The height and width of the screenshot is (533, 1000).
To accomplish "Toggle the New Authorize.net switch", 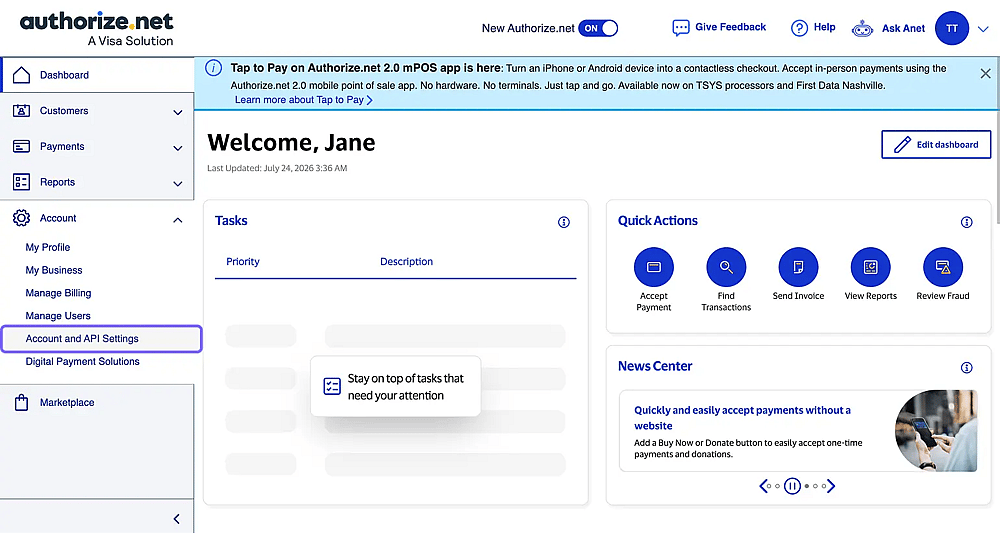I will pyautogui.click(x=598, y=28).
